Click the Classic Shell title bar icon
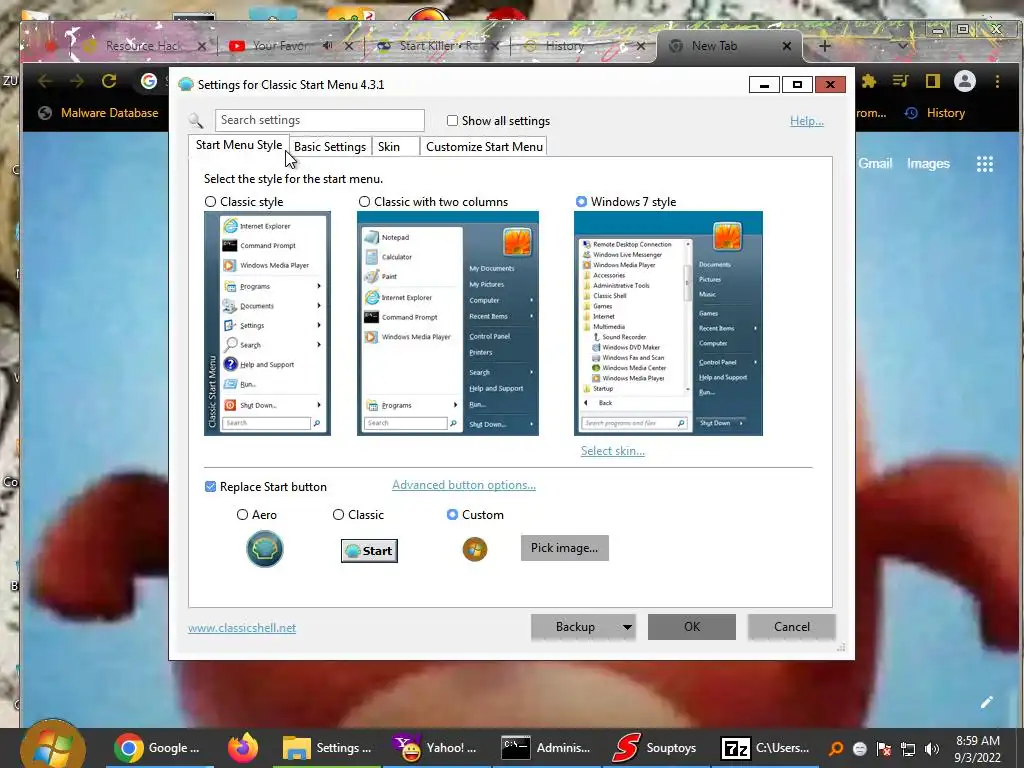Screen dimensions: 1024x768 (185, 84)
